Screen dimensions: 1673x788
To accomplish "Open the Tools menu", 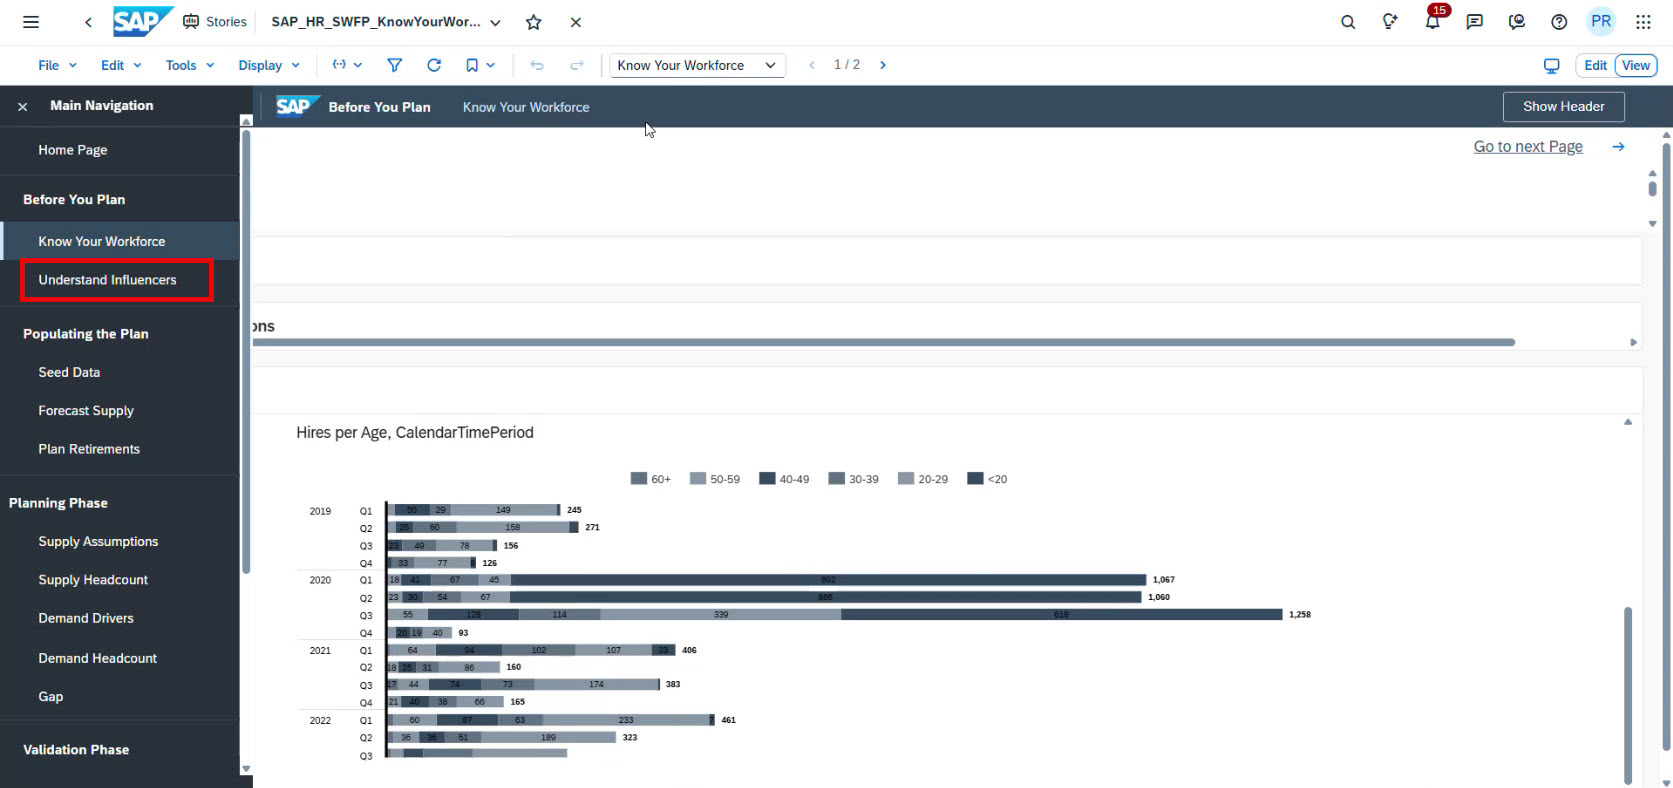I will pyautogui.click(x=189, y=65).
